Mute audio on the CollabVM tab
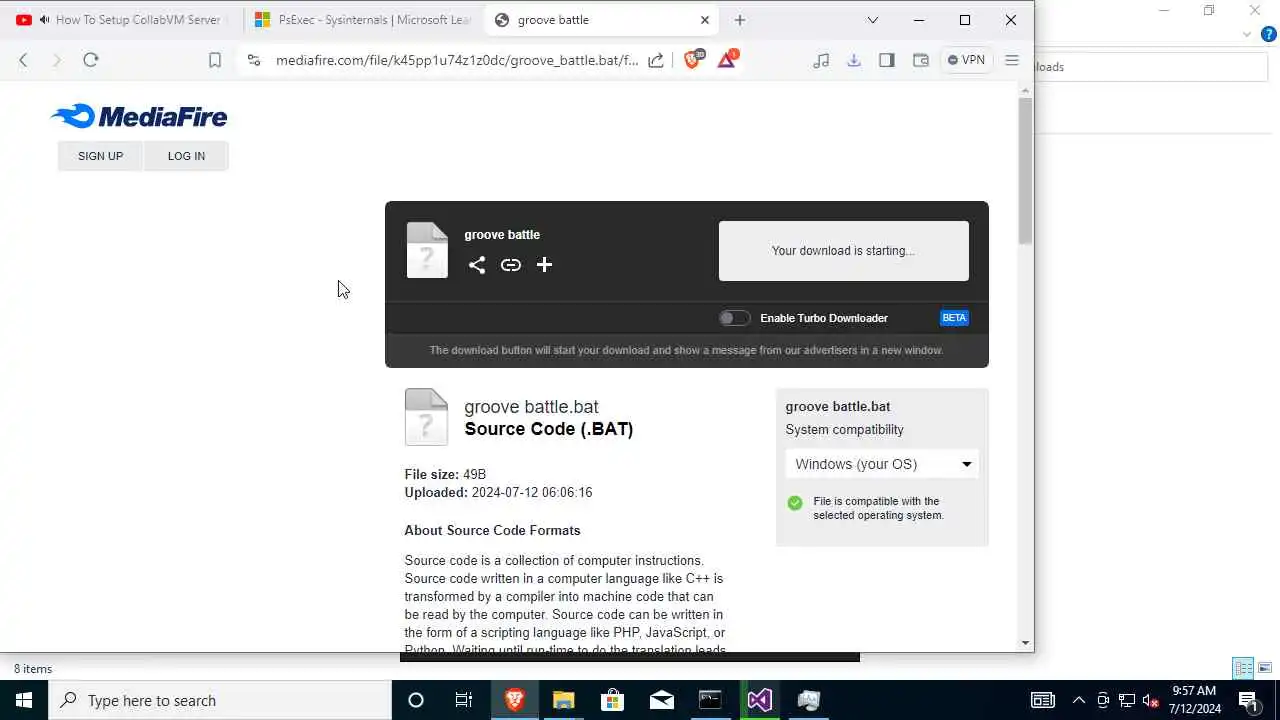Screen dimensions: 1280x720 point(45,20)
